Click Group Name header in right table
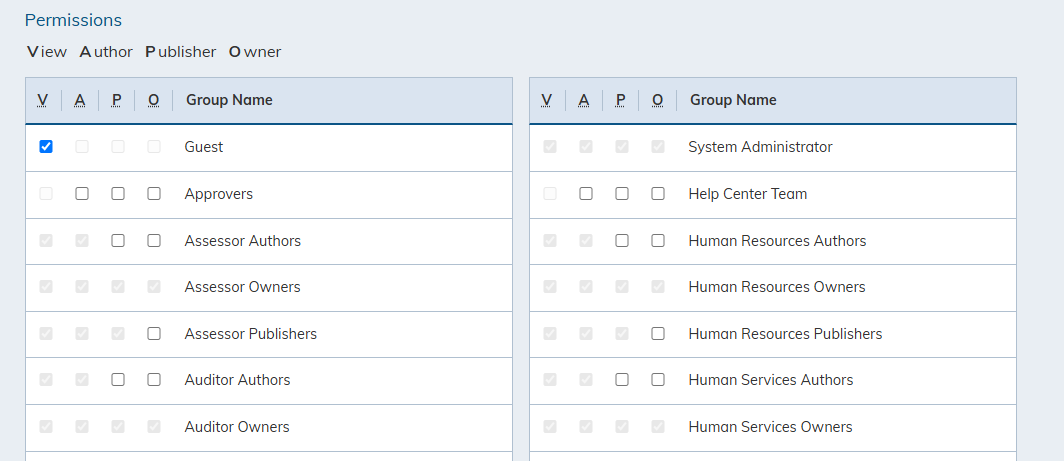Image resolution: width=1064 pixels, height=461 pixels. (733, 100)
